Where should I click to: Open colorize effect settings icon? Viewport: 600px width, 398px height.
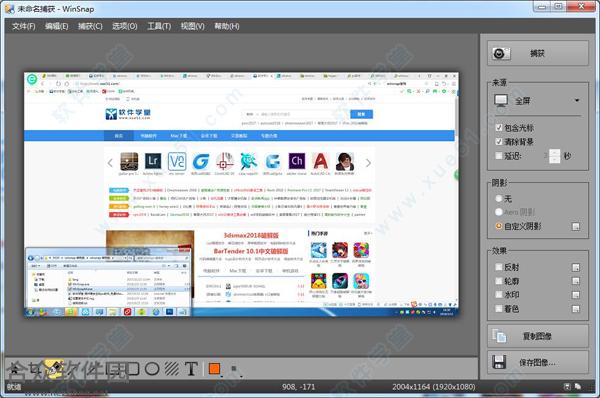[x=576, y=309]
